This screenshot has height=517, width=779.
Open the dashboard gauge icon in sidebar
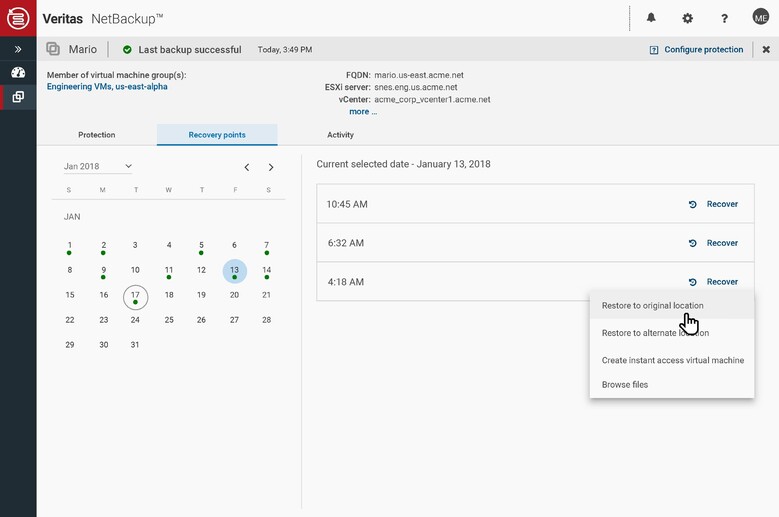[18, 73]
